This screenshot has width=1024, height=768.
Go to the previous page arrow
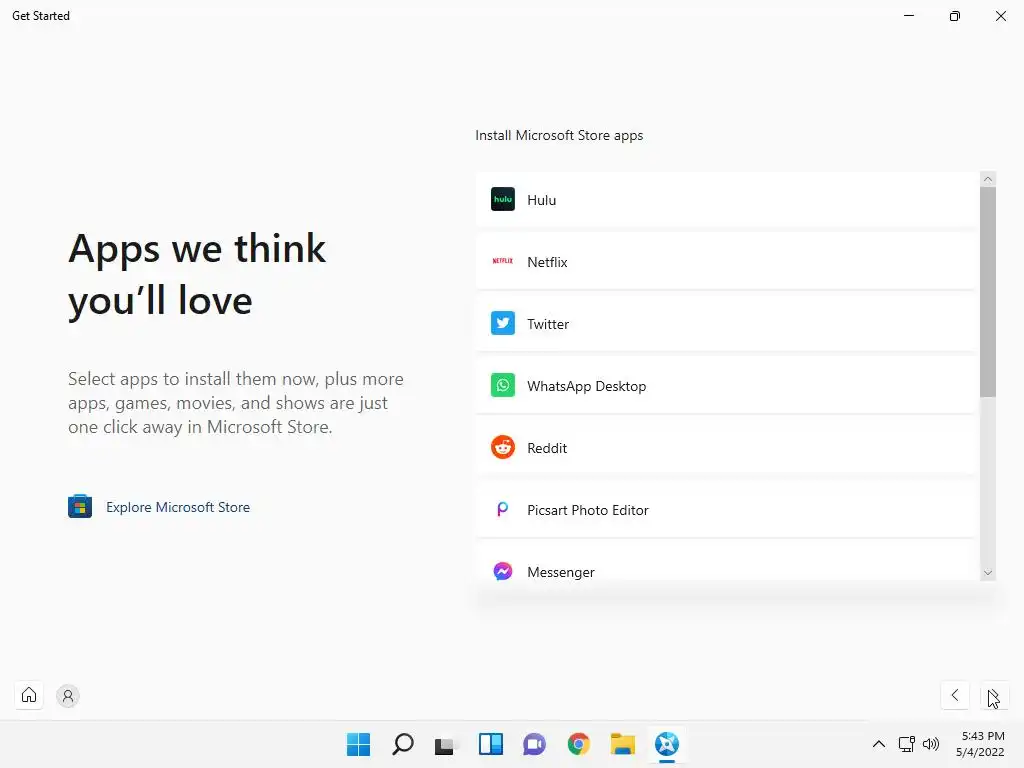click(955, 695)
